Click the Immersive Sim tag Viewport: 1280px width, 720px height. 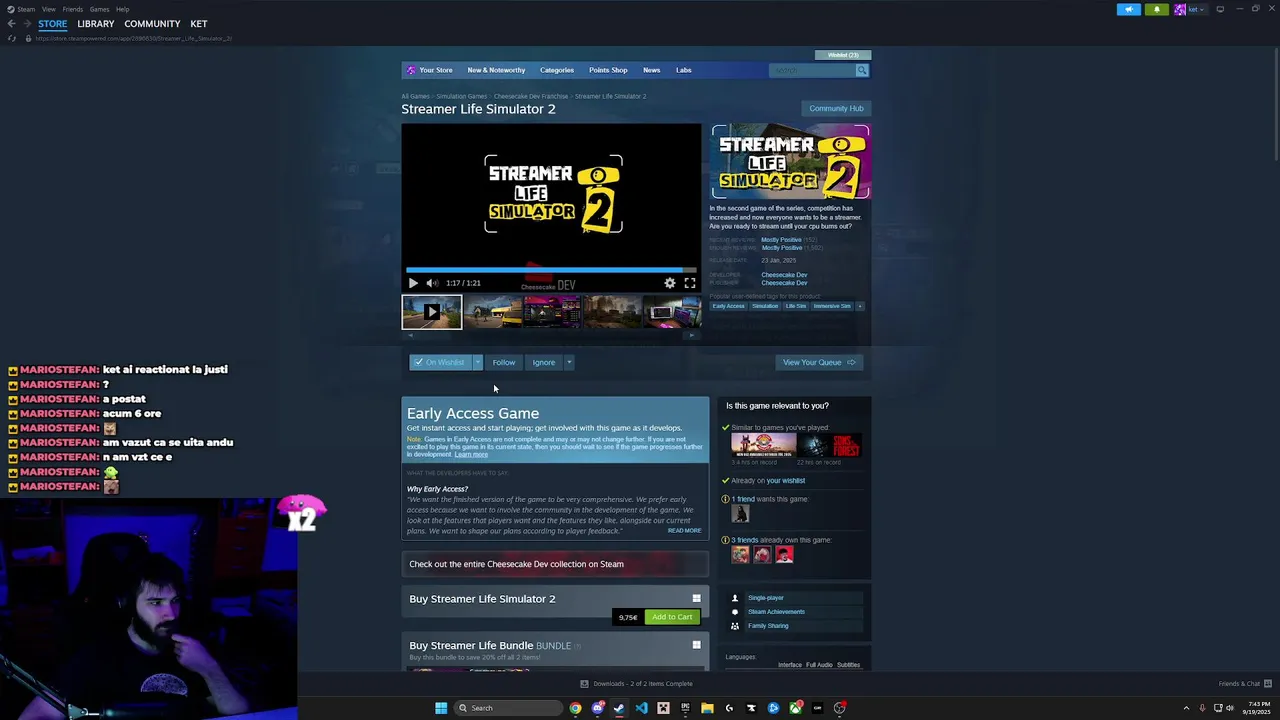click(x=832, y=306)
